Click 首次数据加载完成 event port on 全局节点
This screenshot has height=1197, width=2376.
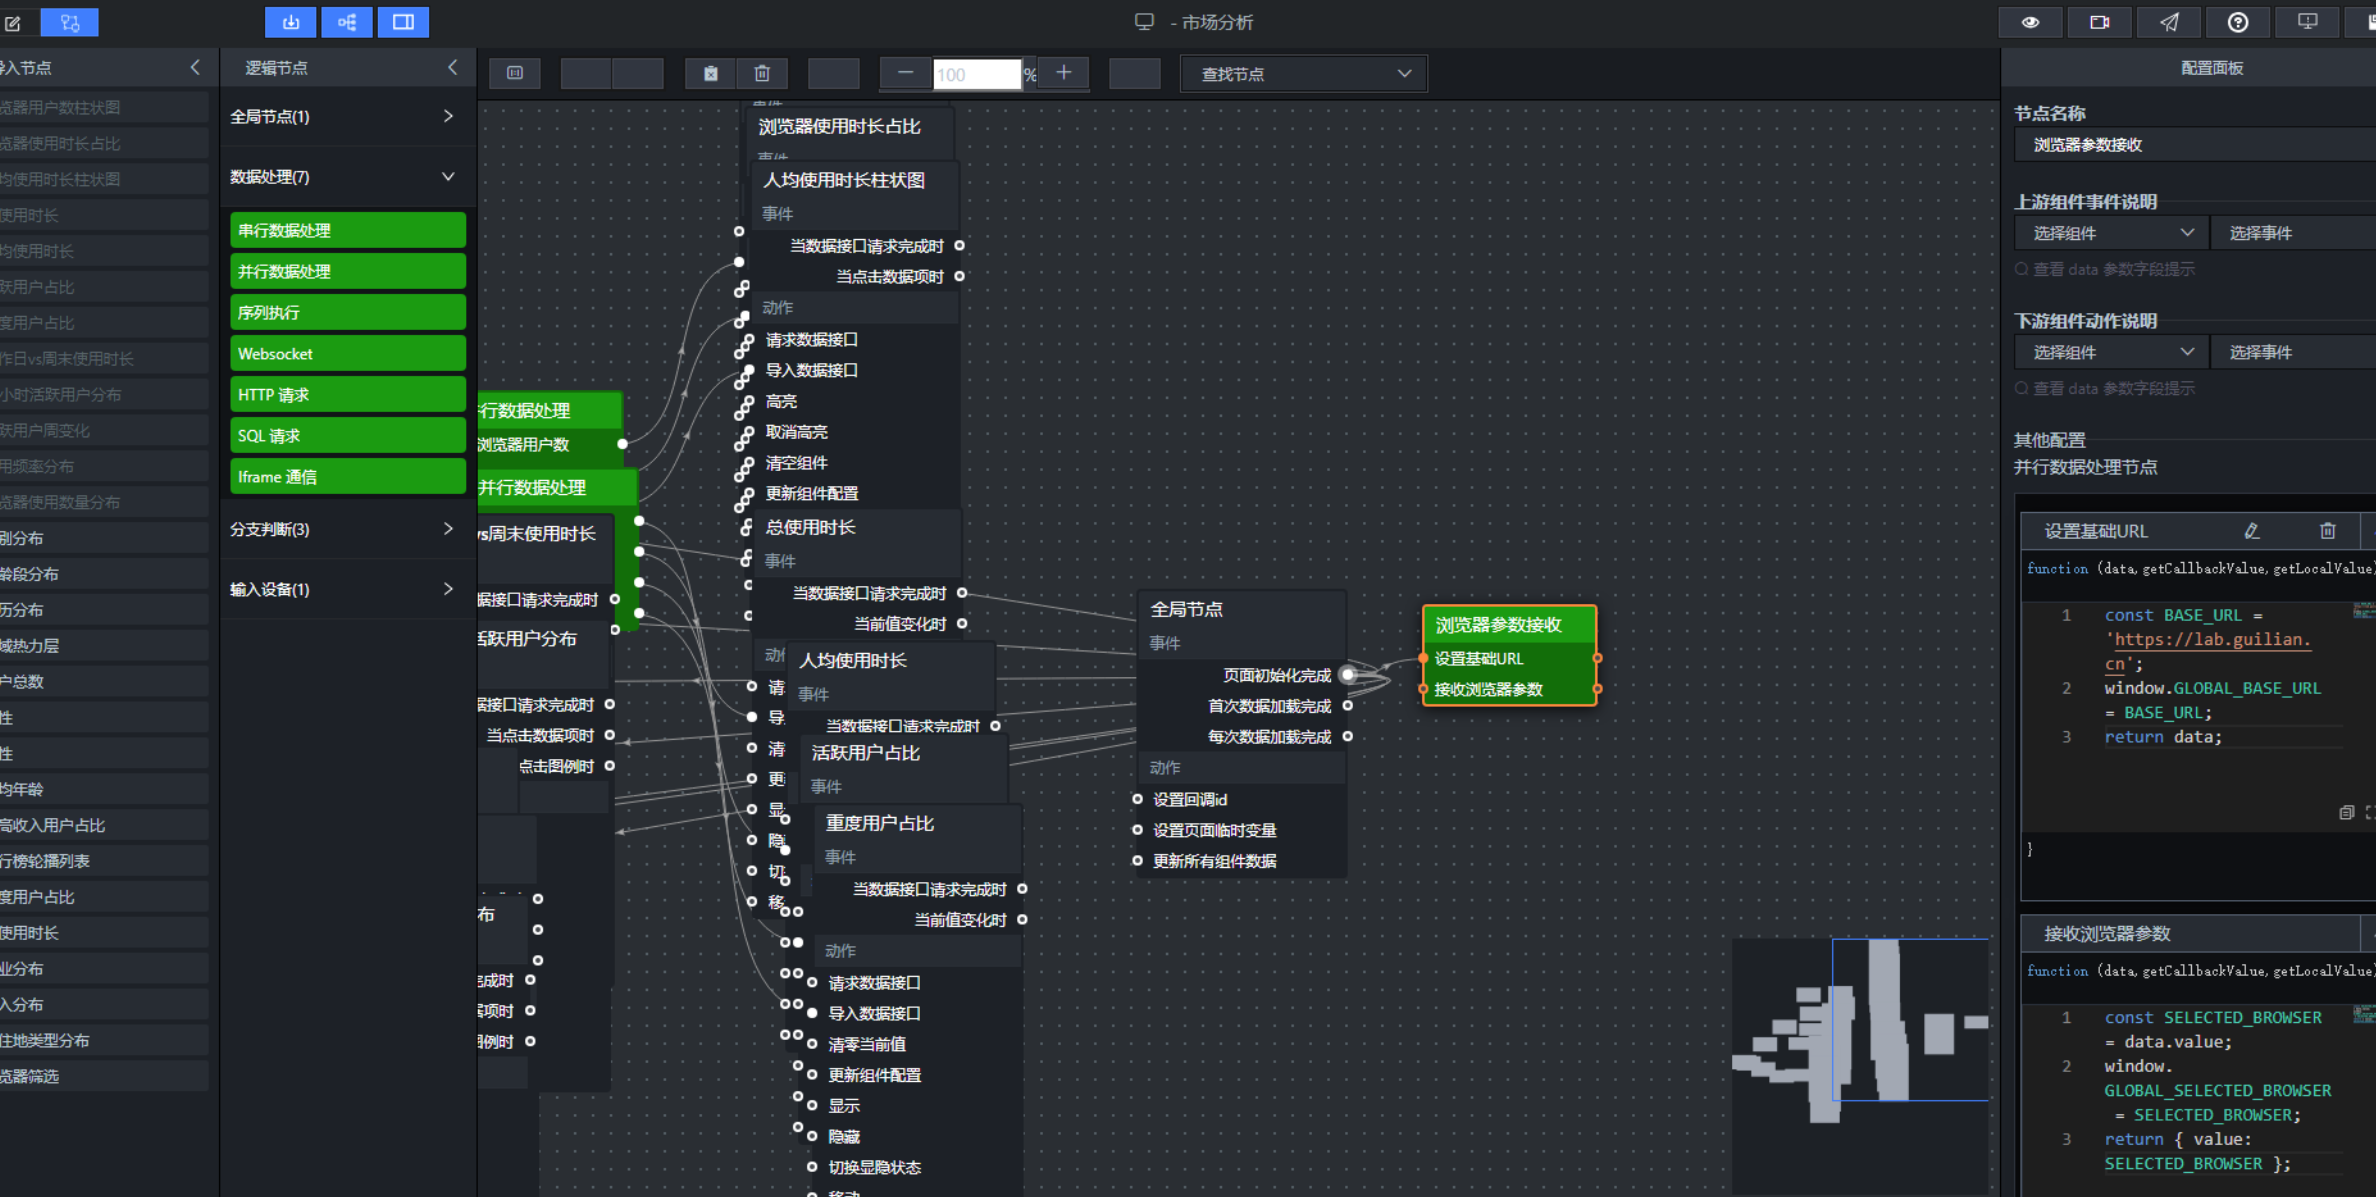[x=1348, y=706]
